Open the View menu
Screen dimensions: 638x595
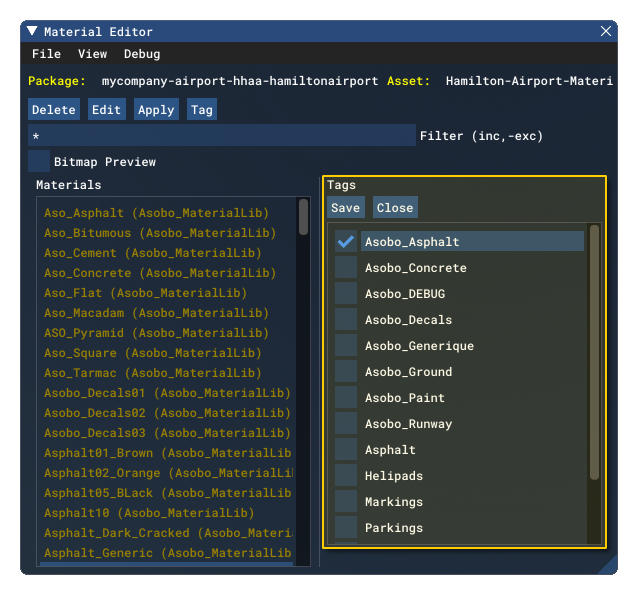pyautogui.click(x=92, y=54)
